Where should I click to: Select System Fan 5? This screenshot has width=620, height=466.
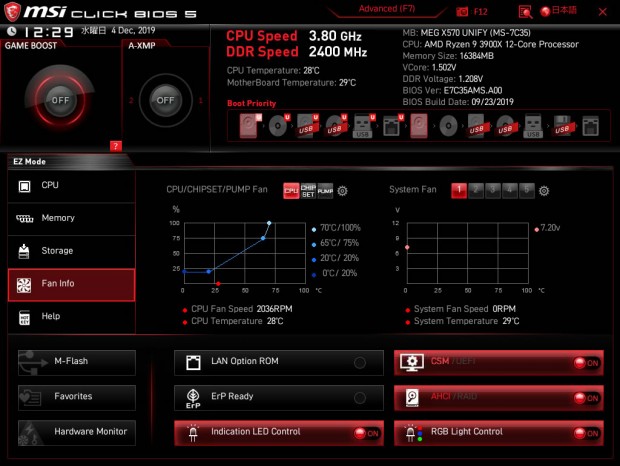point(527,190)
